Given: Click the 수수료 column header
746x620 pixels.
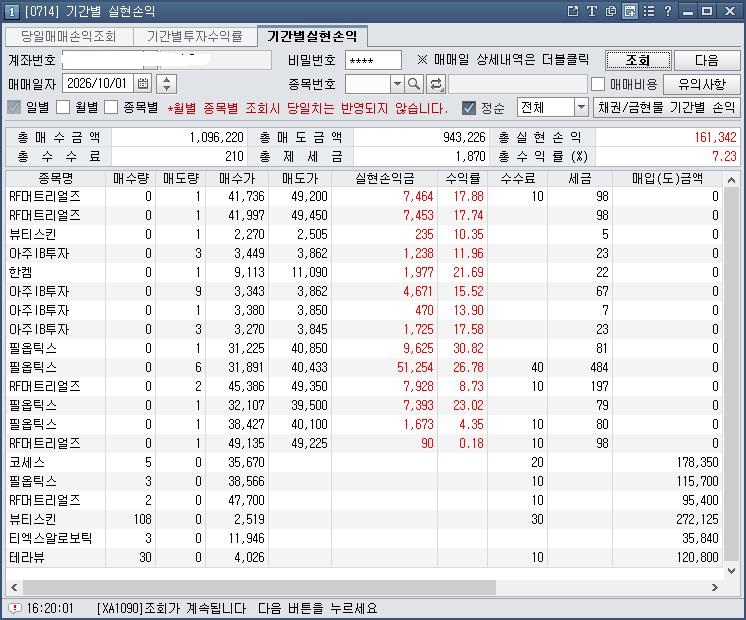Looking at the screenshot, I should coord(518,178).
